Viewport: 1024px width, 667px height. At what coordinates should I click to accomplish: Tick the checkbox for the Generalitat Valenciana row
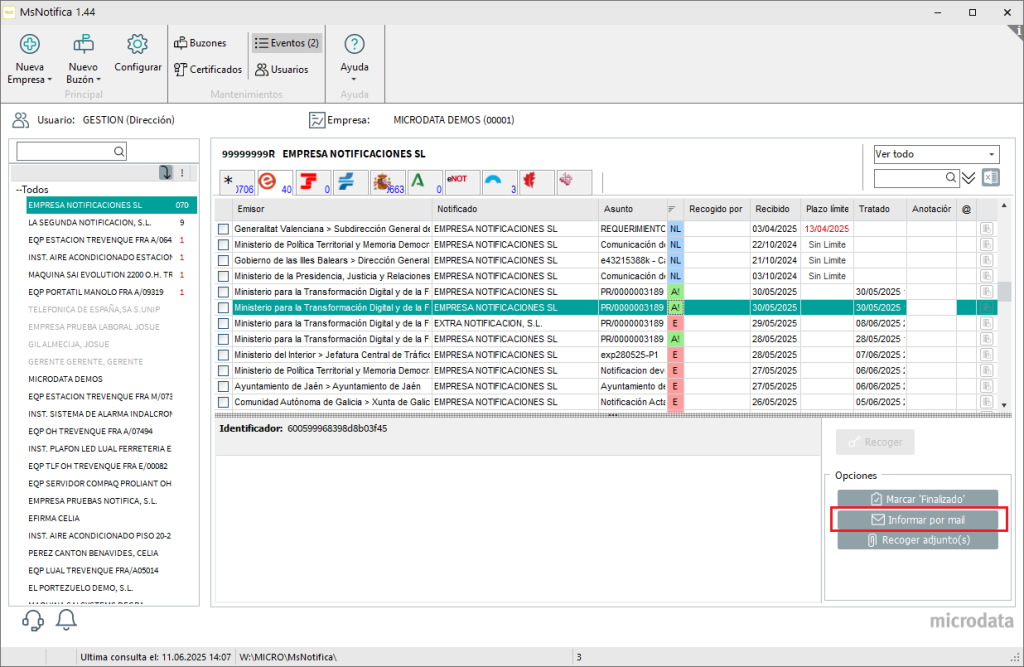[223, 229]
